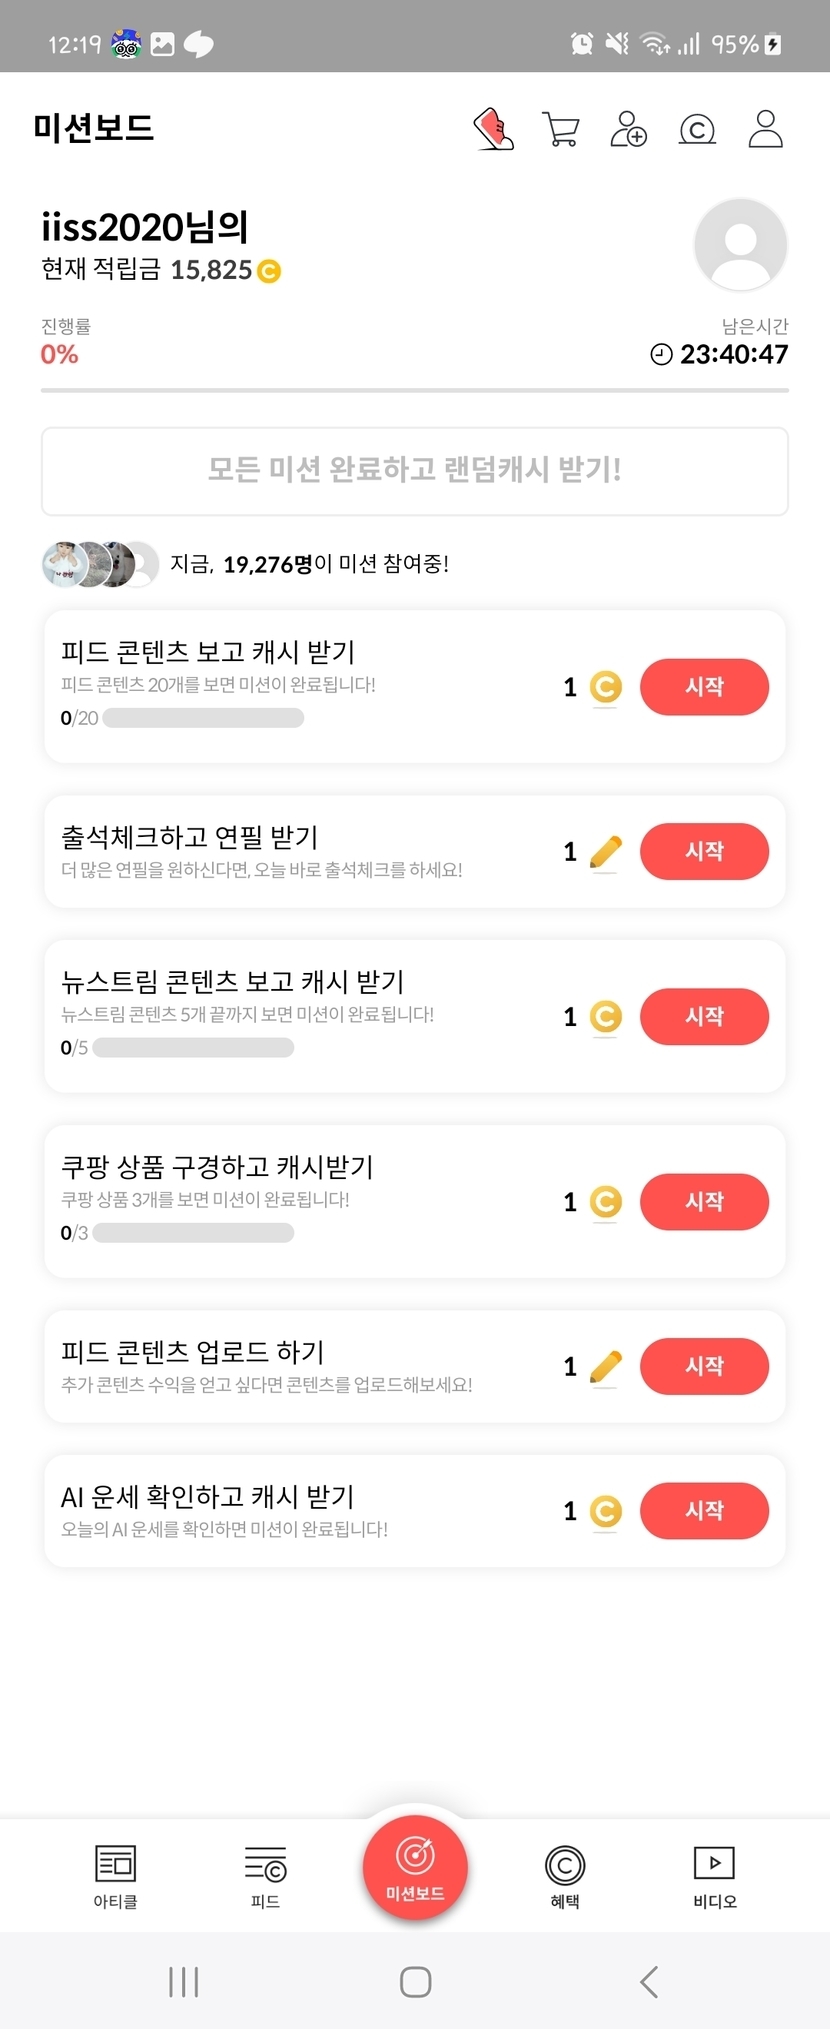The width and height of the screenshot is (830, 2029).
Task: Open the user profile icon in header
Action: pos(765,129)
